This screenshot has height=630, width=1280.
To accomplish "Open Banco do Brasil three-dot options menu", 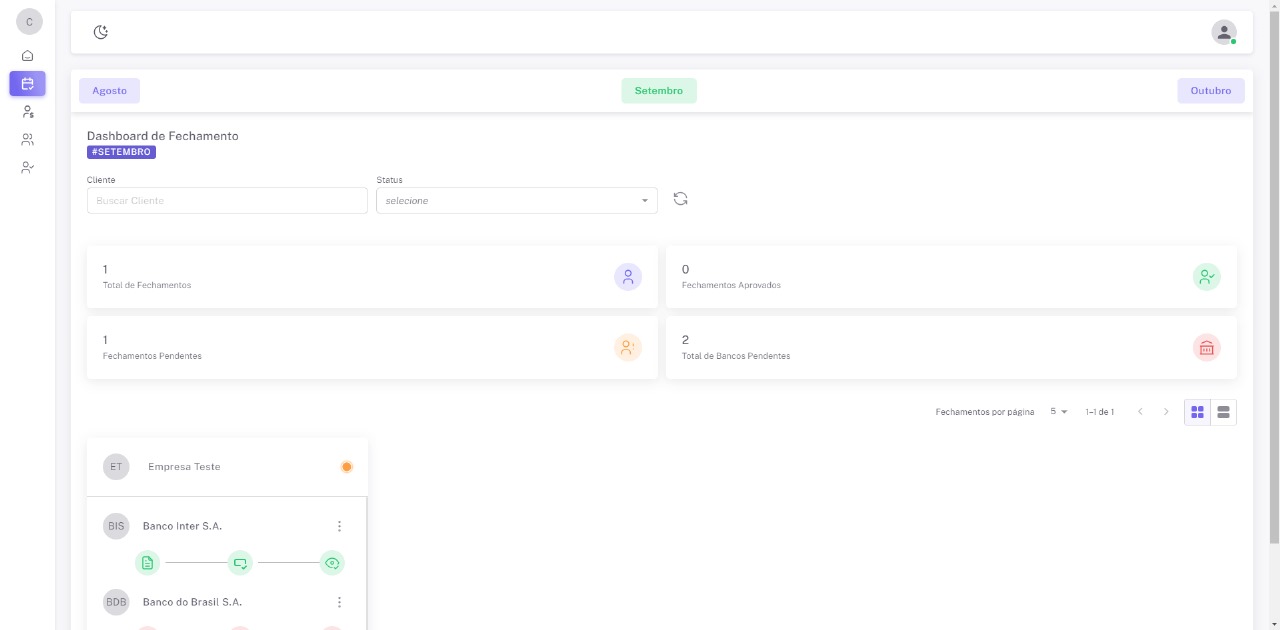I will click(339, 602).
